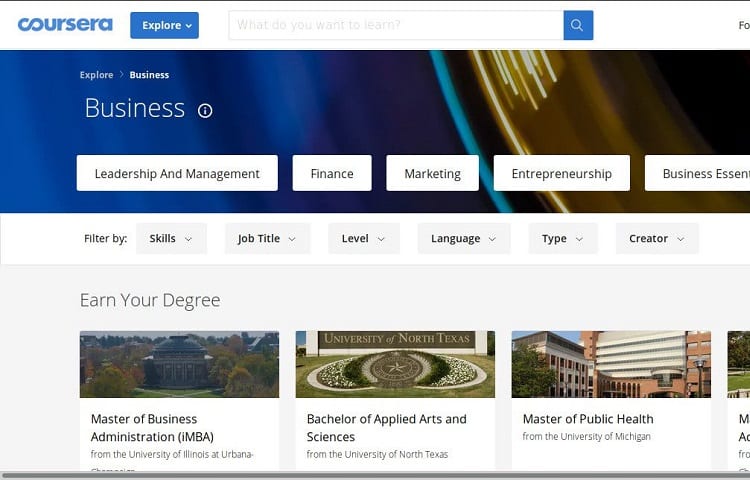750x480 pixels.
Task: Expand the Level filter
Action: coord(364,239)
